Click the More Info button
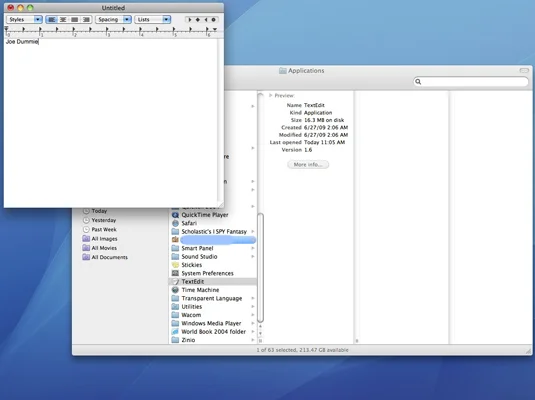This screenshot has height=400, width=535. 308,165
